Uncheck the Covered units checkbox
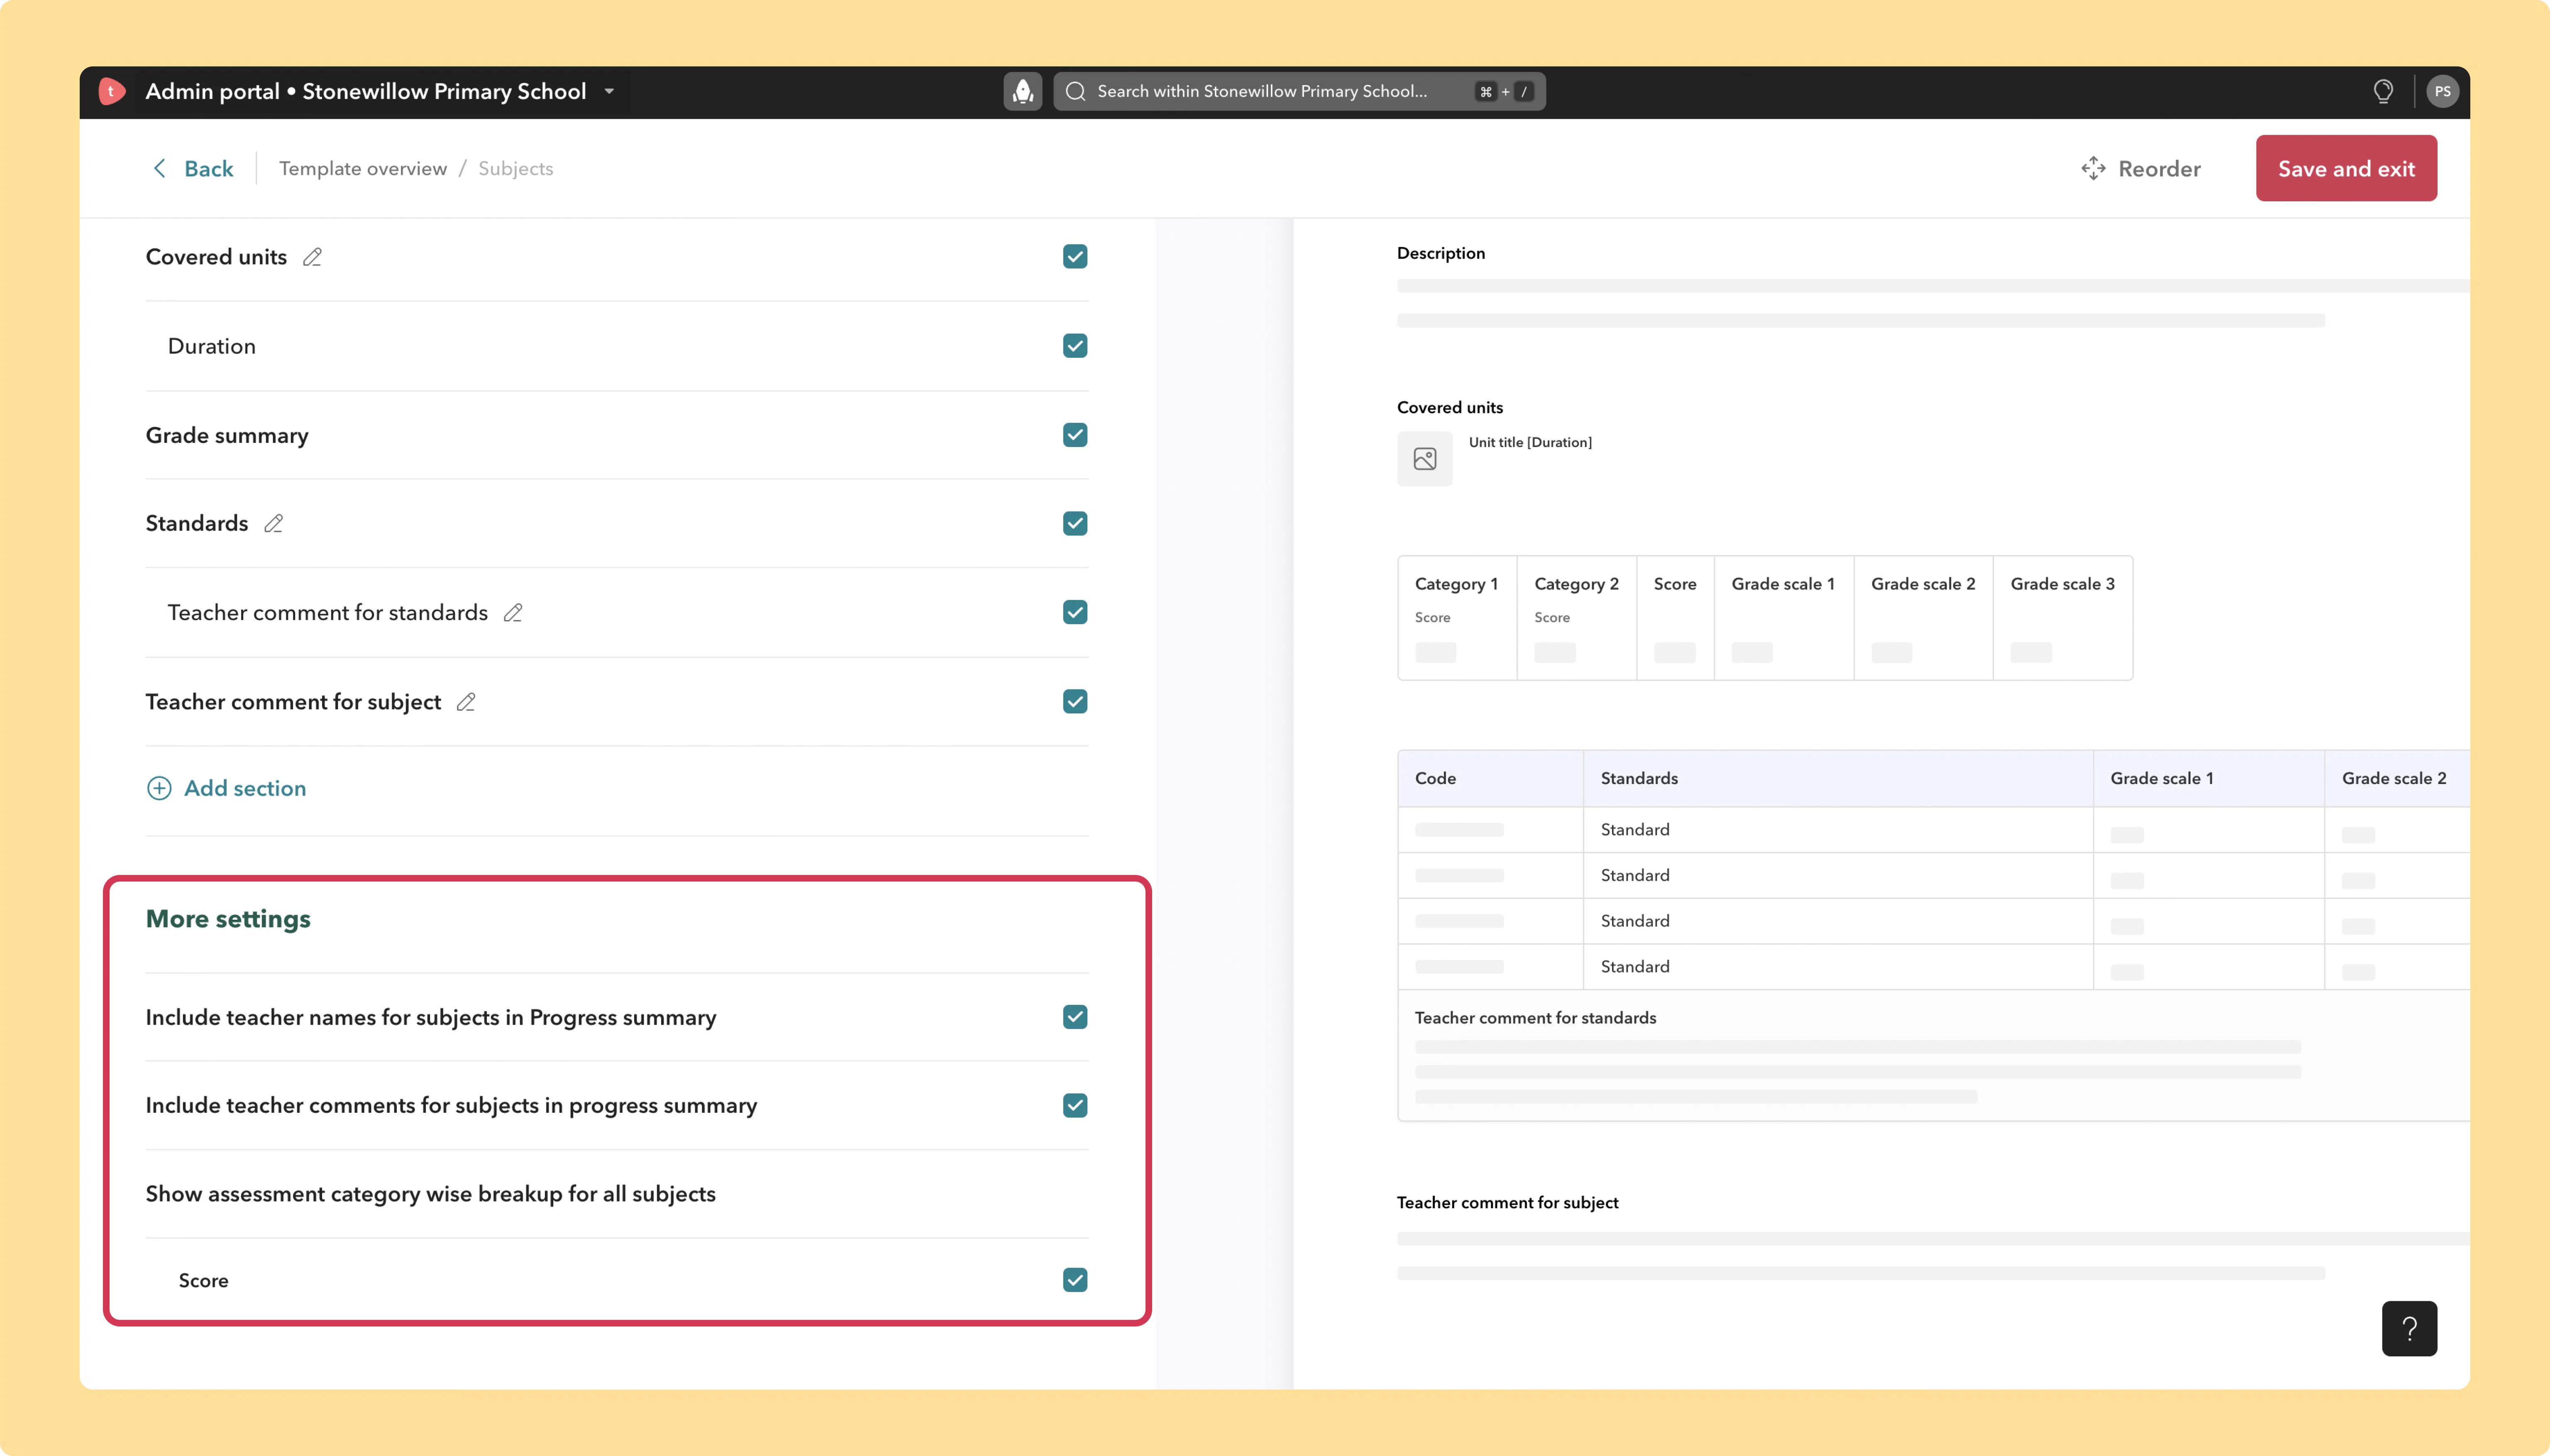Screen dimensions: 2550x1456 [x=1075, y=257]
